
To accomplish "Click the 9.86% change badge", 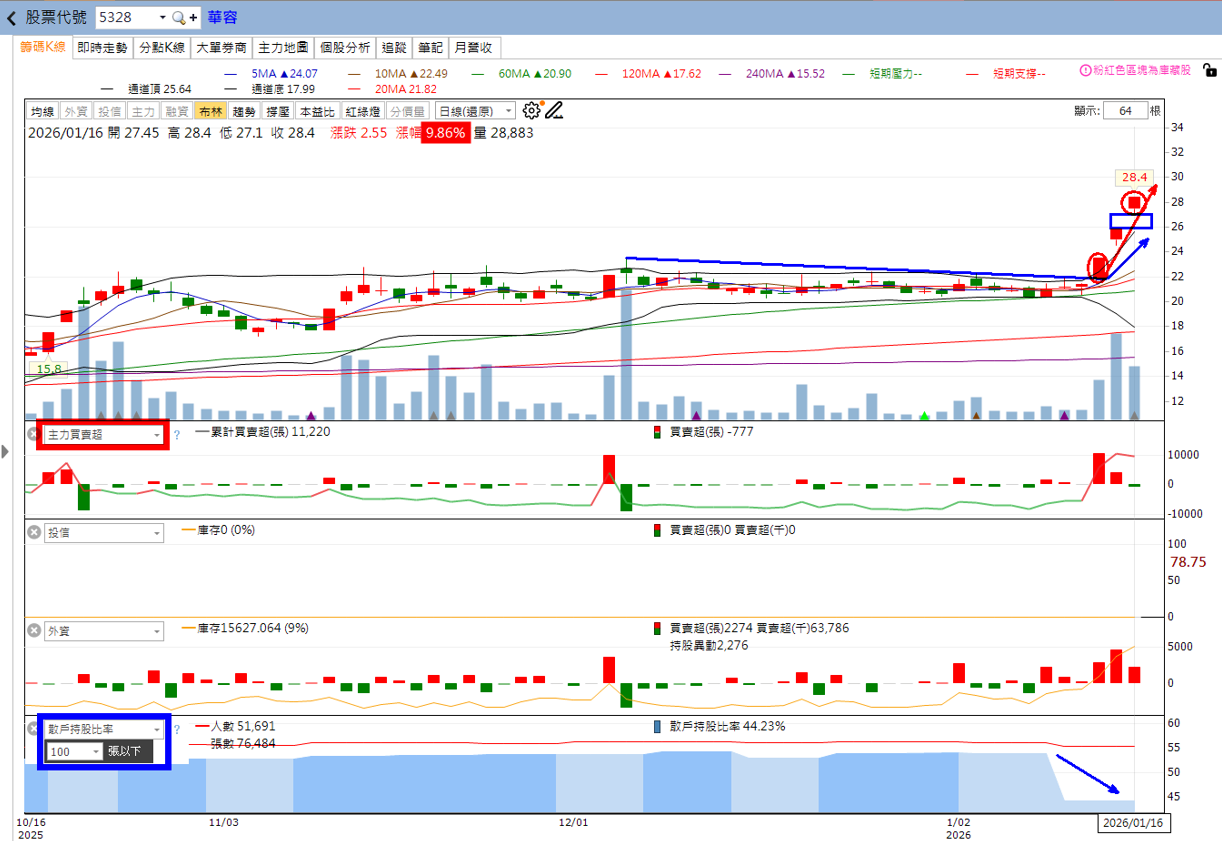I will 445,133.
